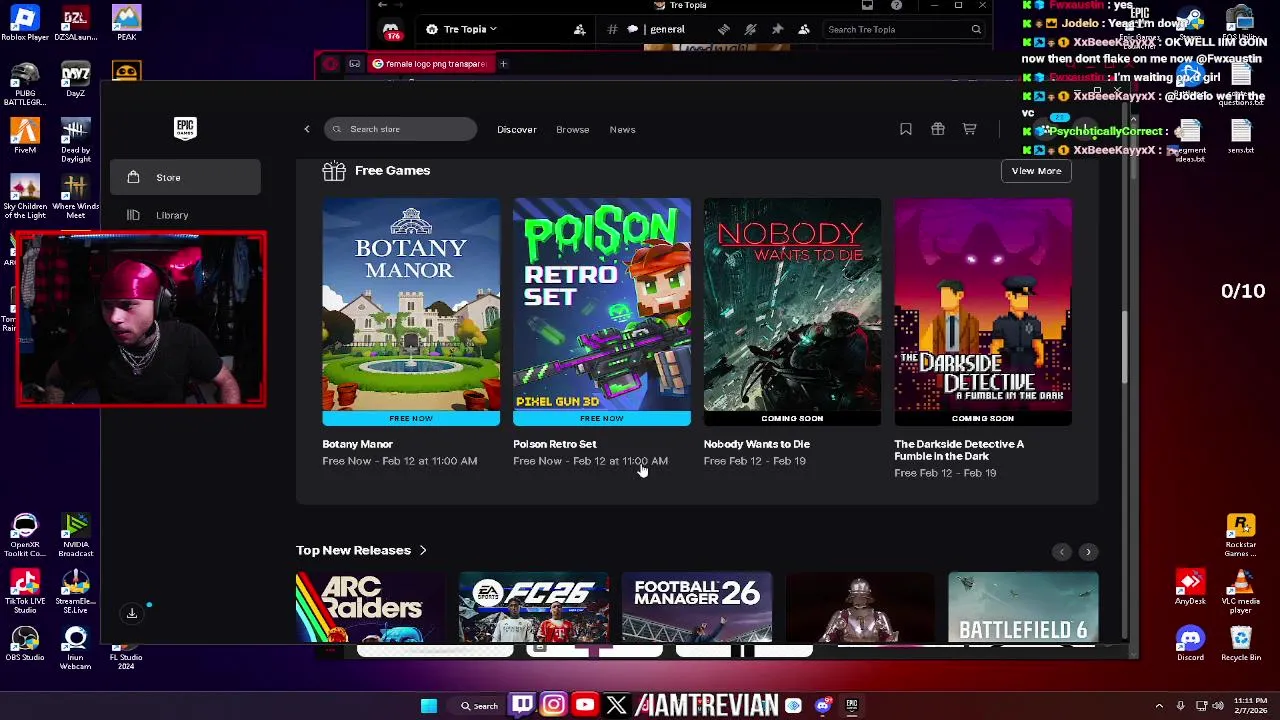Image resolution: width=1280 pixels, height=720 pixels.
Task: Open the OpenXR Toolkit desktop shortcut
Action: click(x=25, y=536)
